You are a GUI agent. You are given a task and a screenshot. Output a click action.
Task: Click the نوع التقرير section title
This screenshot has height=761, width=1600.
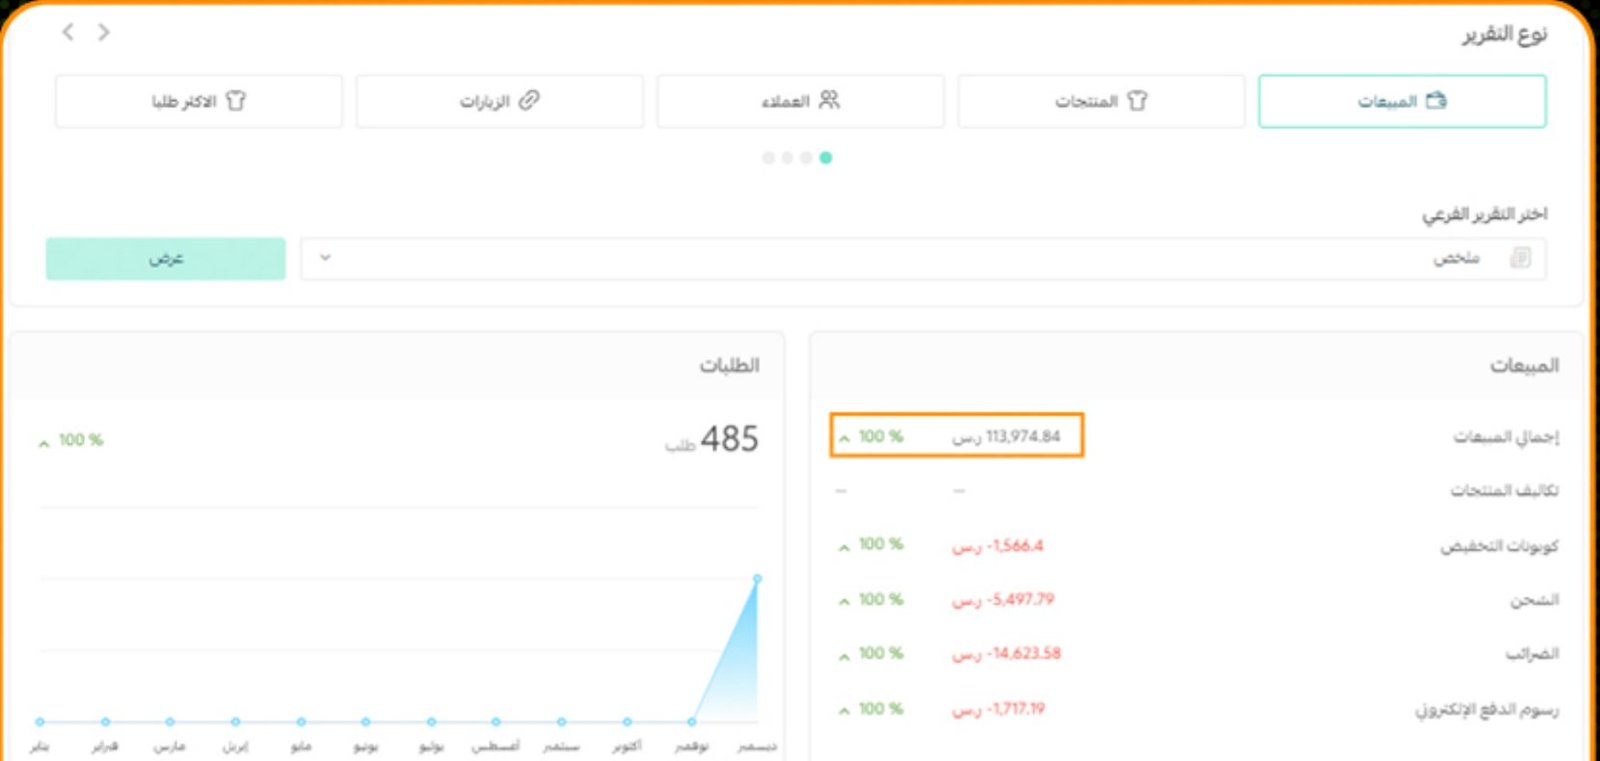pos(1505,34)
